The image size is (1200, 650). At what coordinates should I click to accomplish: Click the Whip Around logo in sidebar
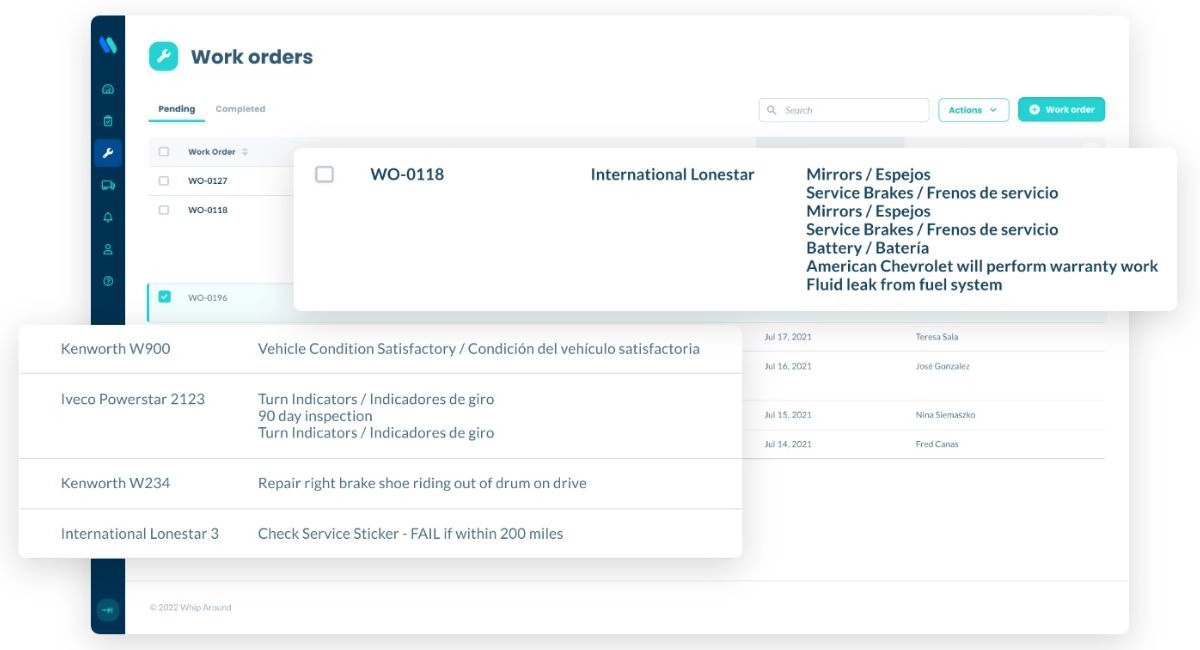coord(108,45)
